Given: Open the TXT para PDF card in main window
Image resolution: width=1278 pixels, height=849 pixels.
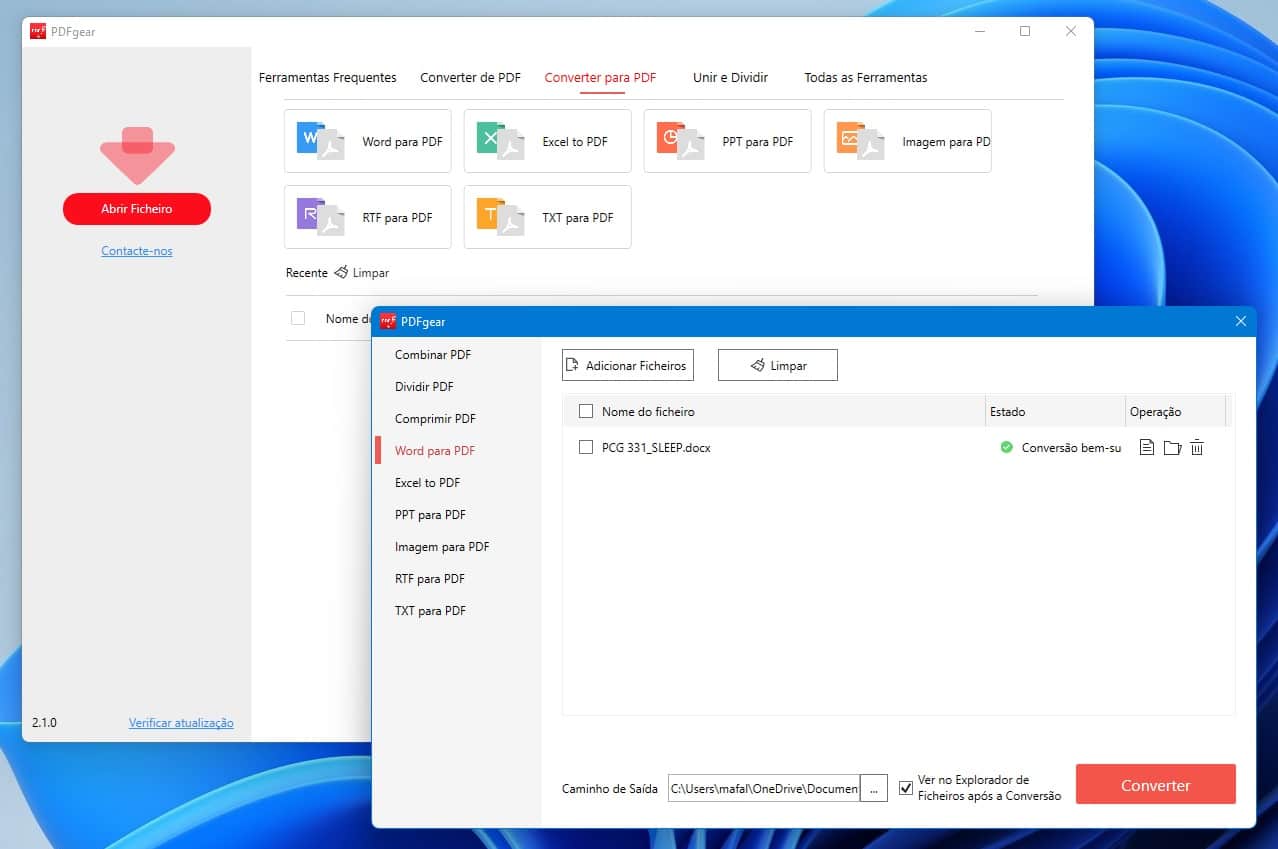Looking at the screenshot, I should 547,217.
